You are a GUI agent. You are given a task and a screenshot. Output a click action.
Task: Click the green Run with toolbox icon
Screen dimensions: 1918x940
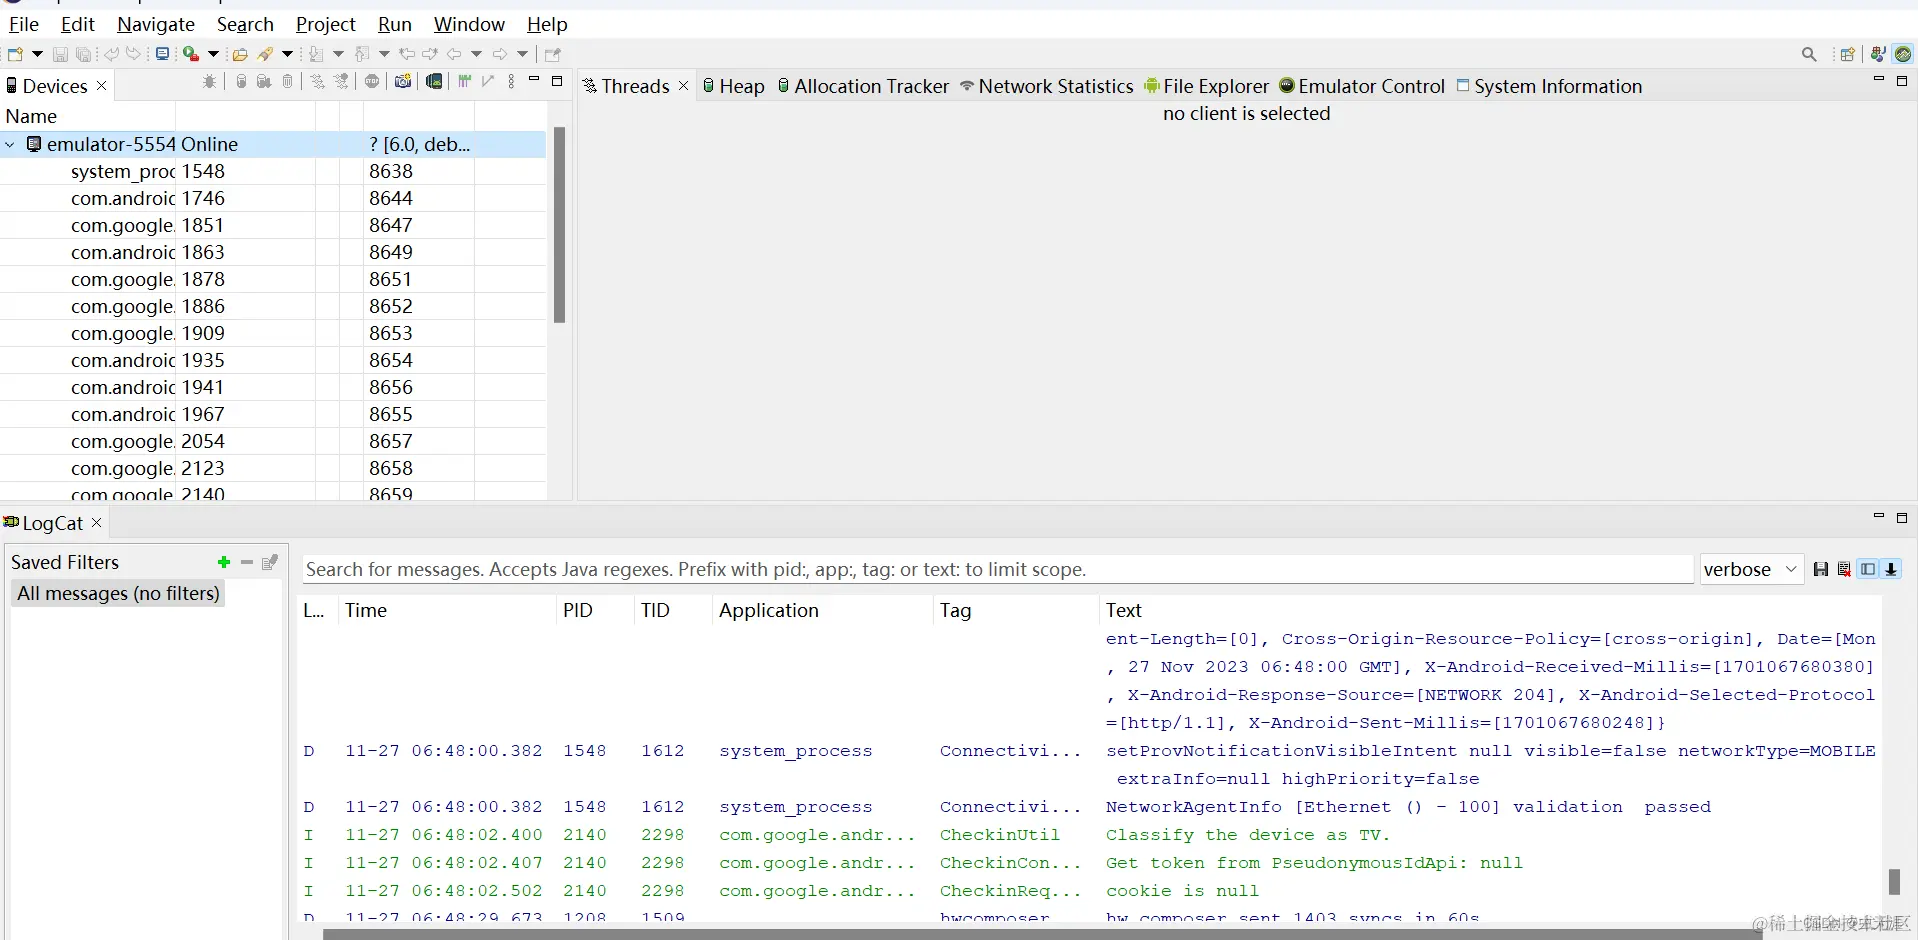[190, 54]
